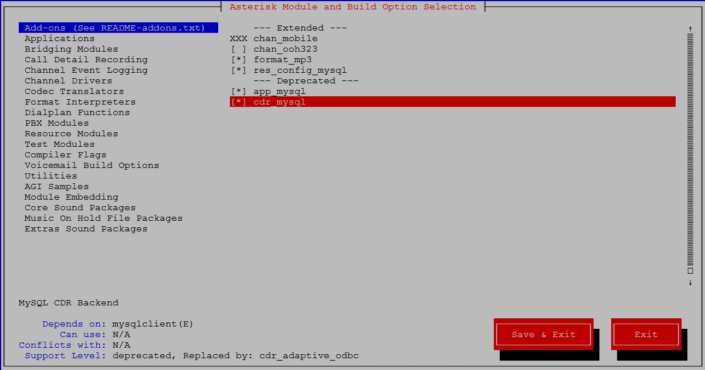Click the scrollbar up arrow
The image size is (705, 370).
(x=690, y=29)
